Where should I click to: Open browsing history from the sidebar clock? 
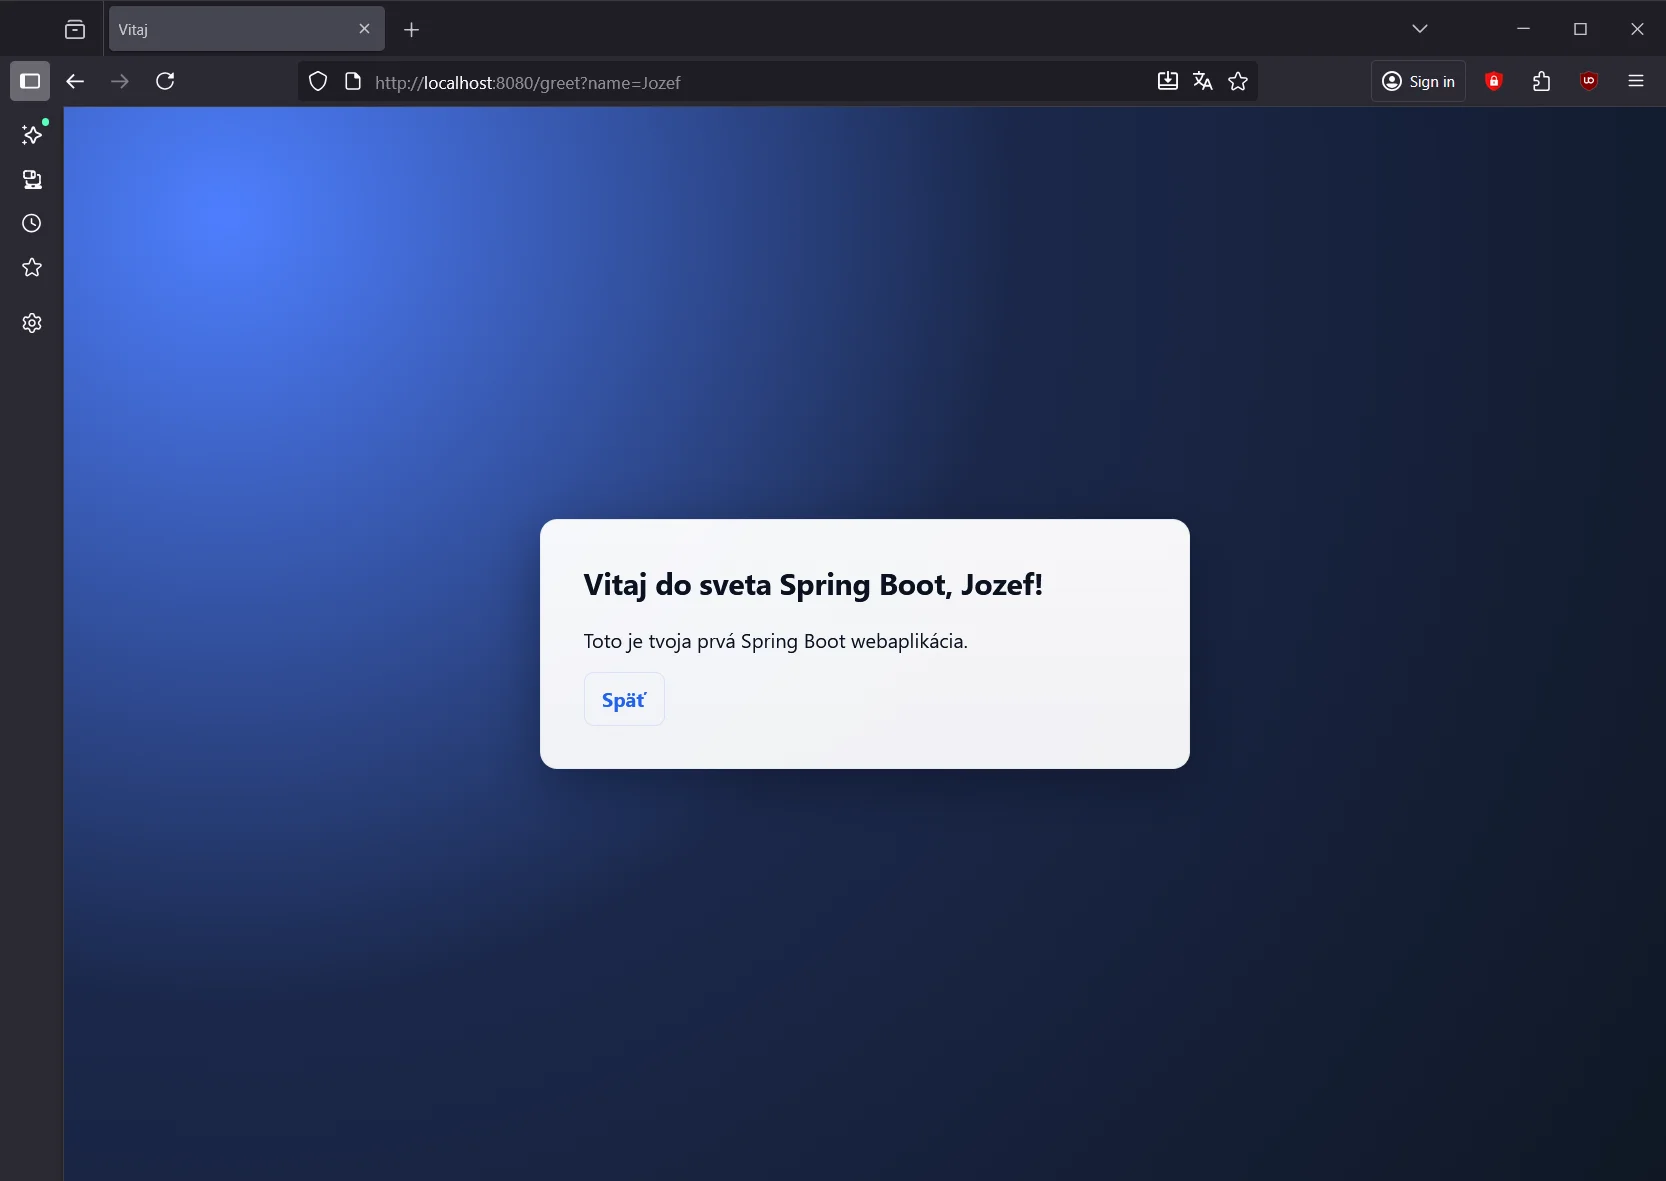click(31, 223)
